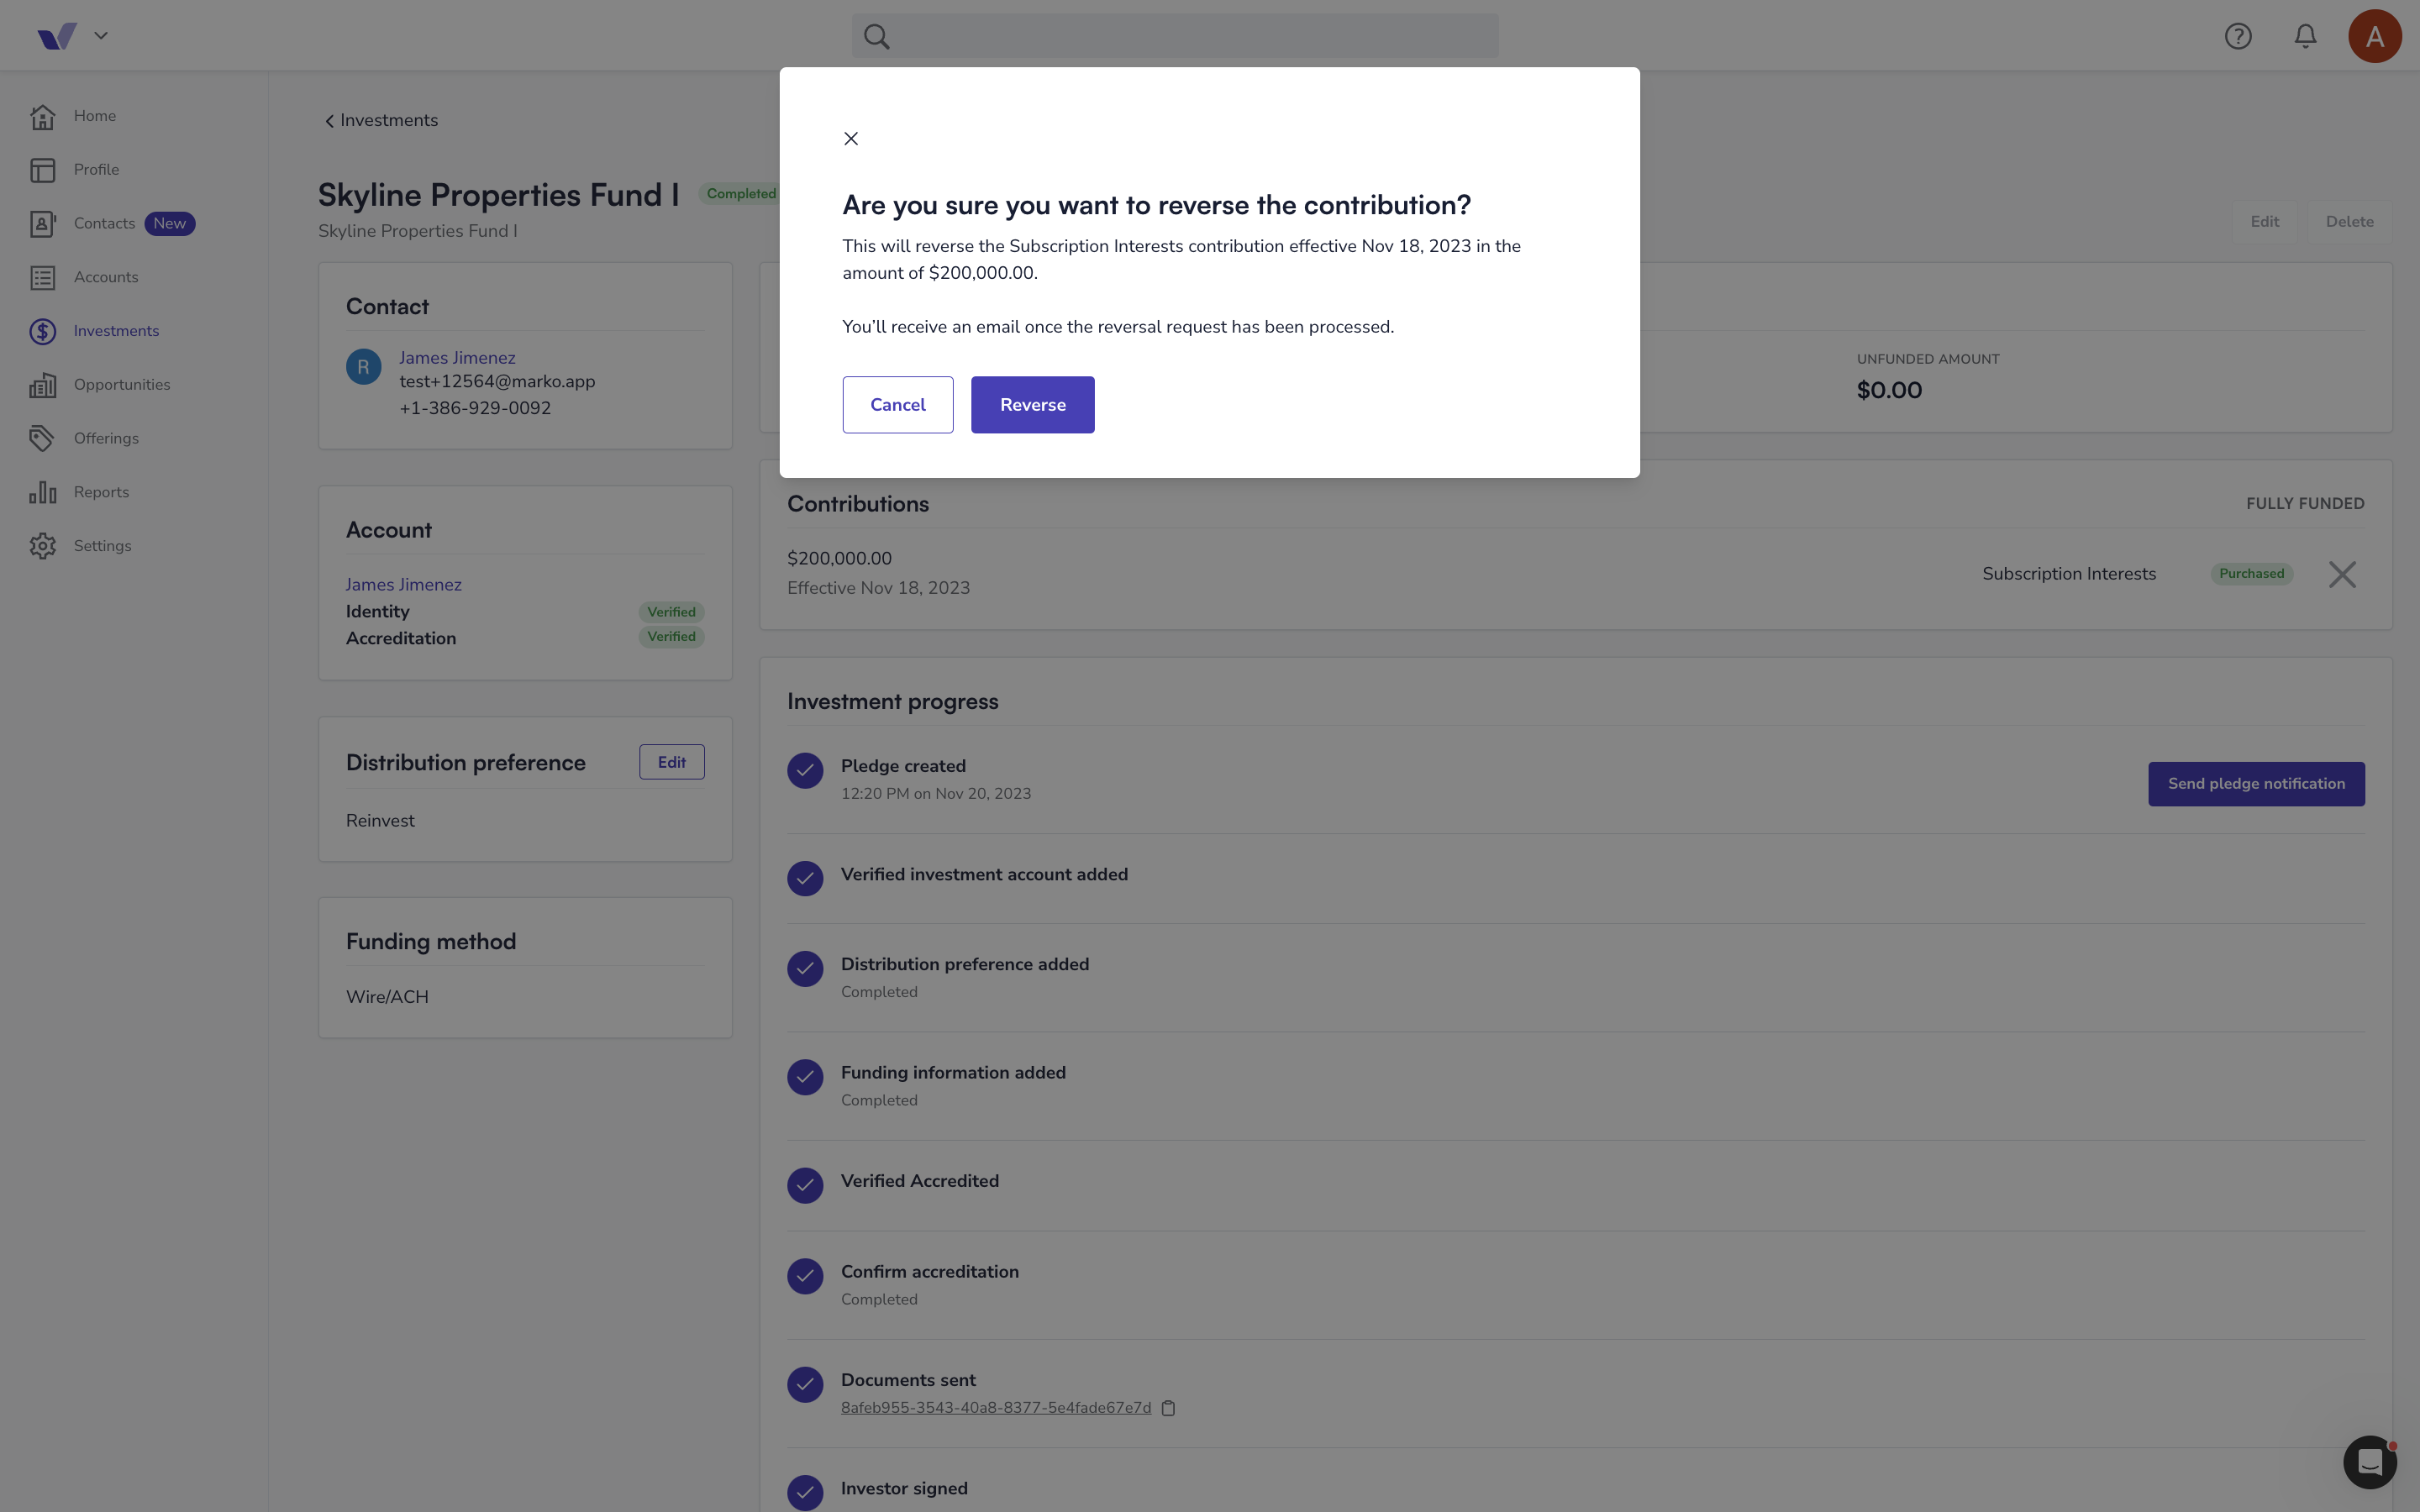Open the user avatar menu
Viewport: 2420px width, 1512px height.
pyautogui.click(x=2374, y=36)
